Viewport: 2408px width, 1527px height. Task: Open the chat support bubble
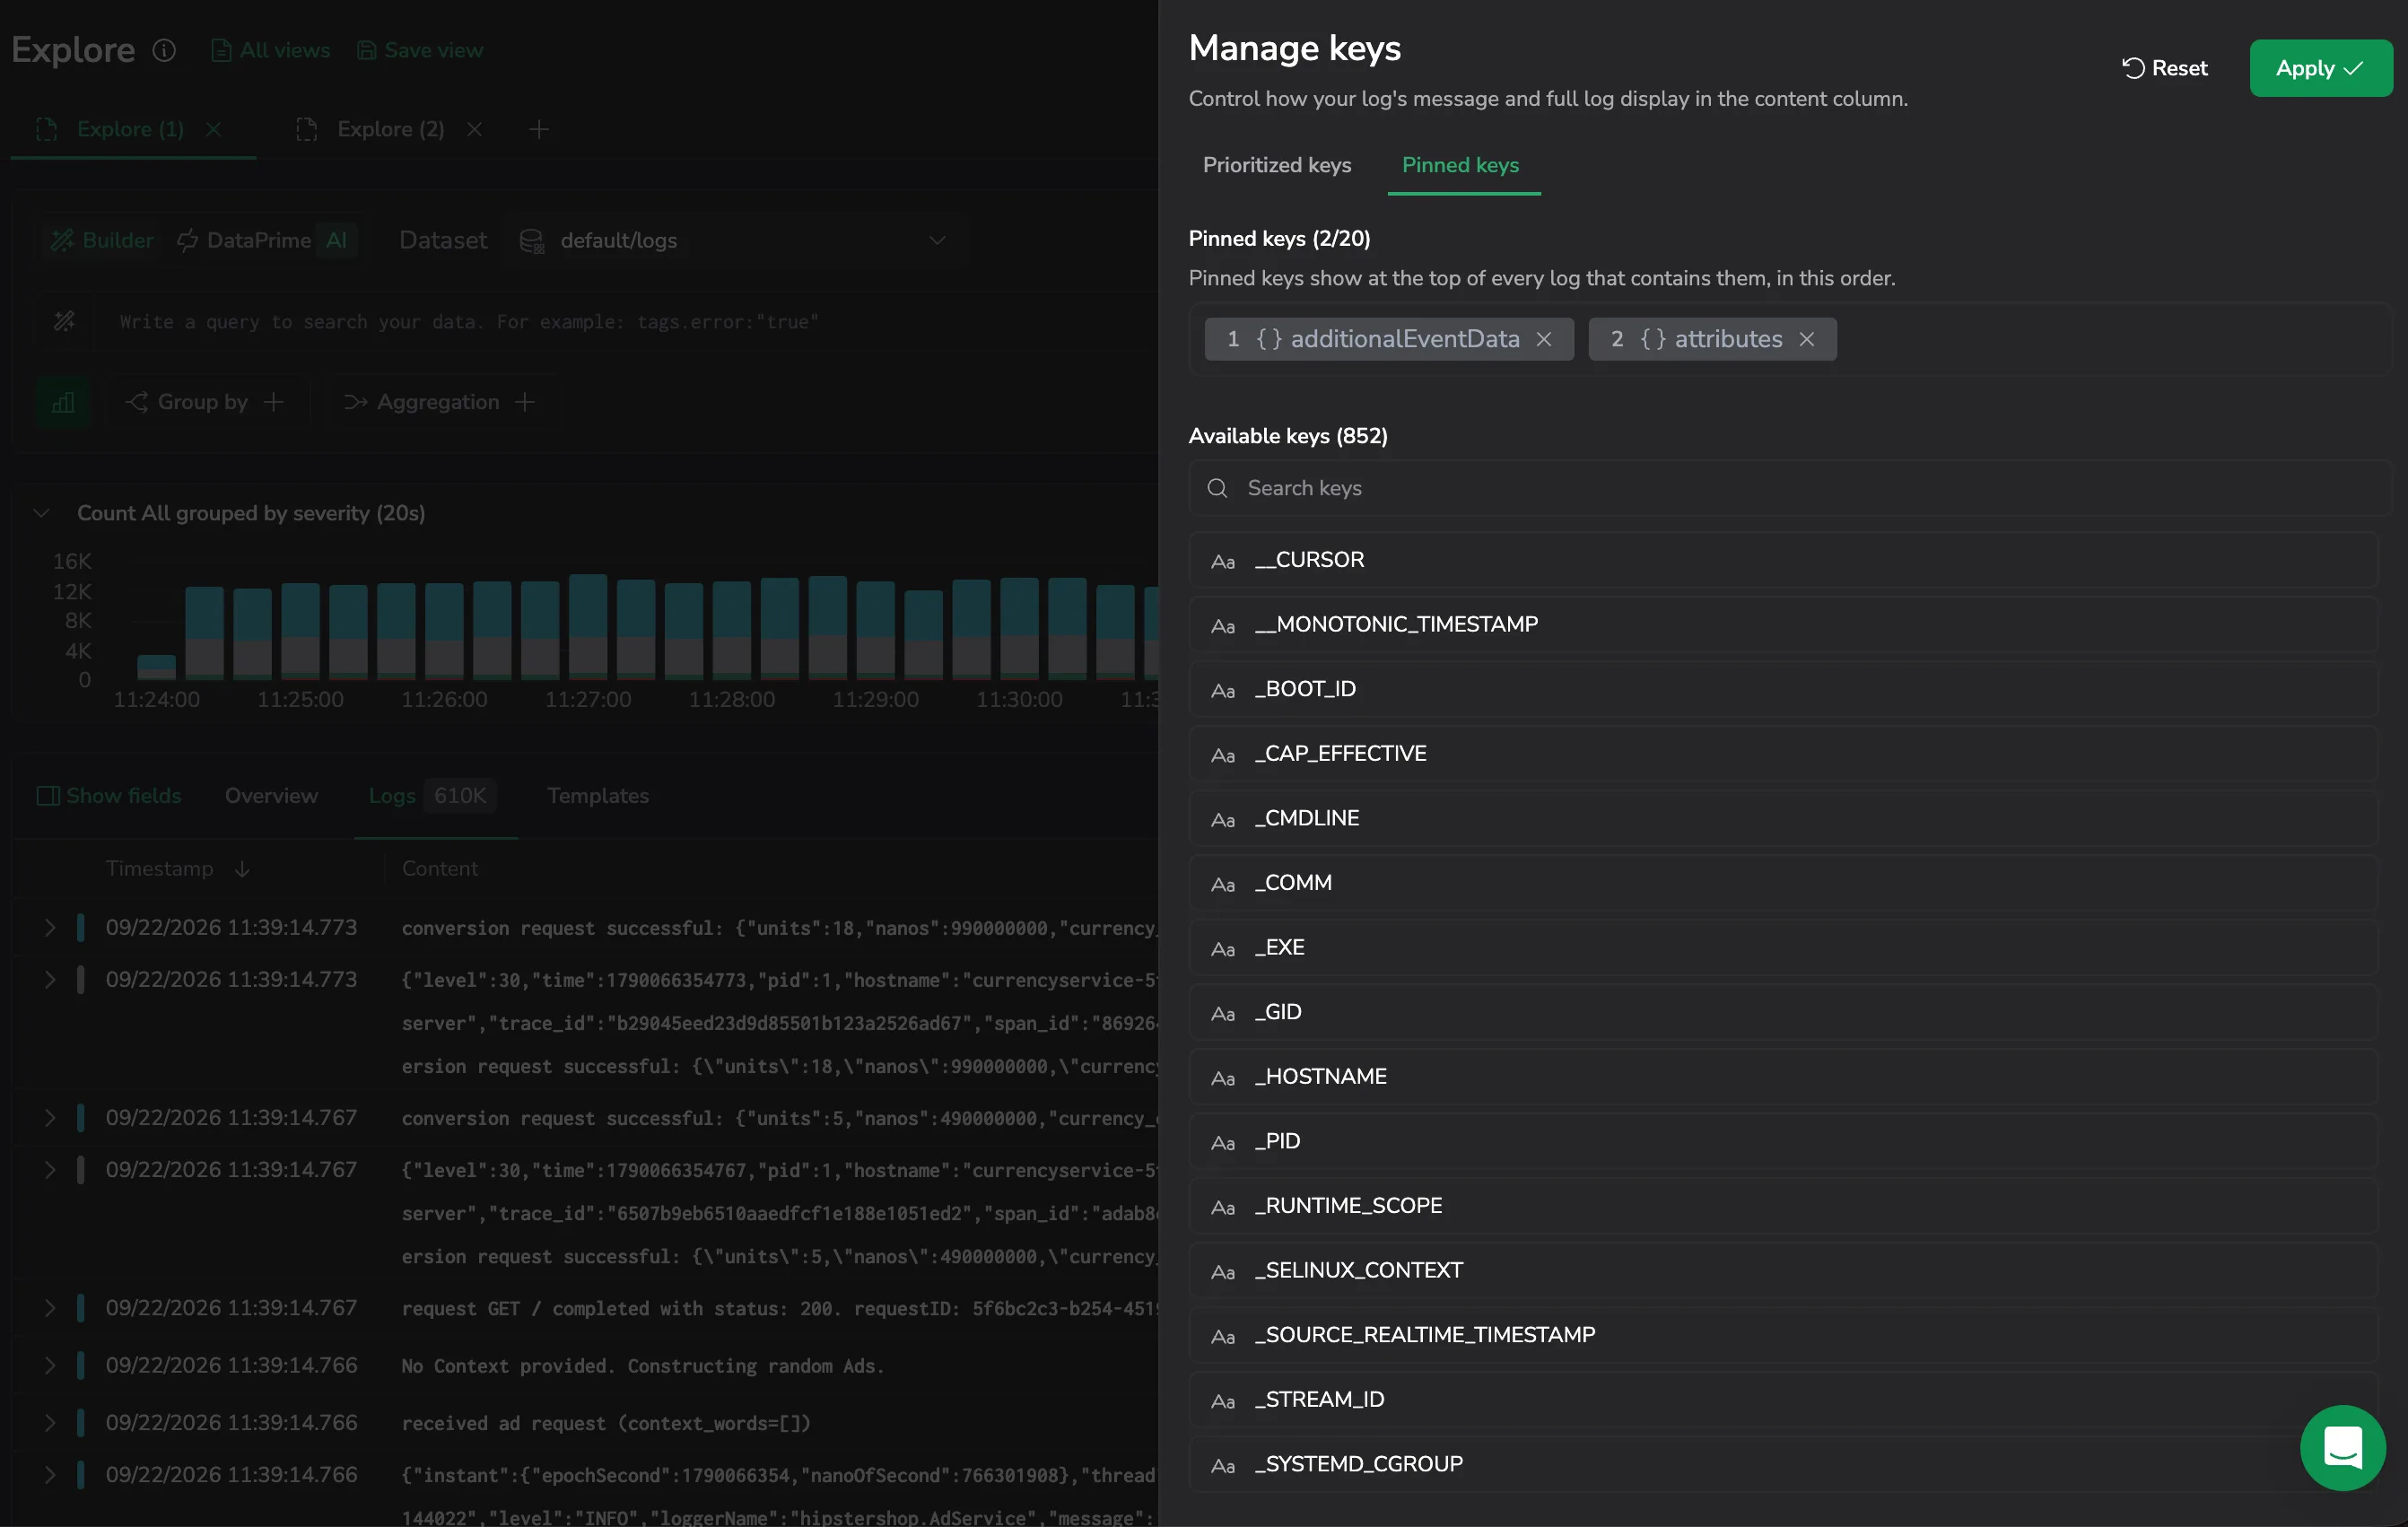click(2342, 1447)
